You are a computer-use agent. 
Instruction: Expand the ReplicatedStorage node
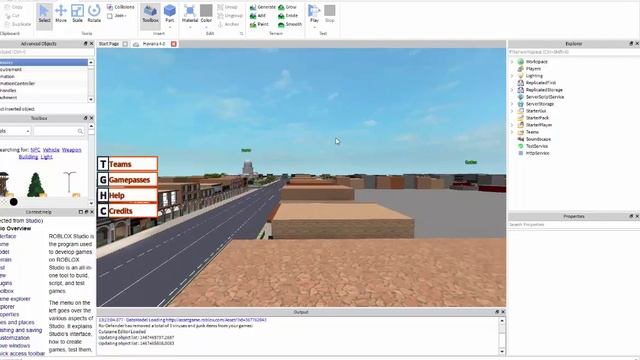tap(512, 90)
